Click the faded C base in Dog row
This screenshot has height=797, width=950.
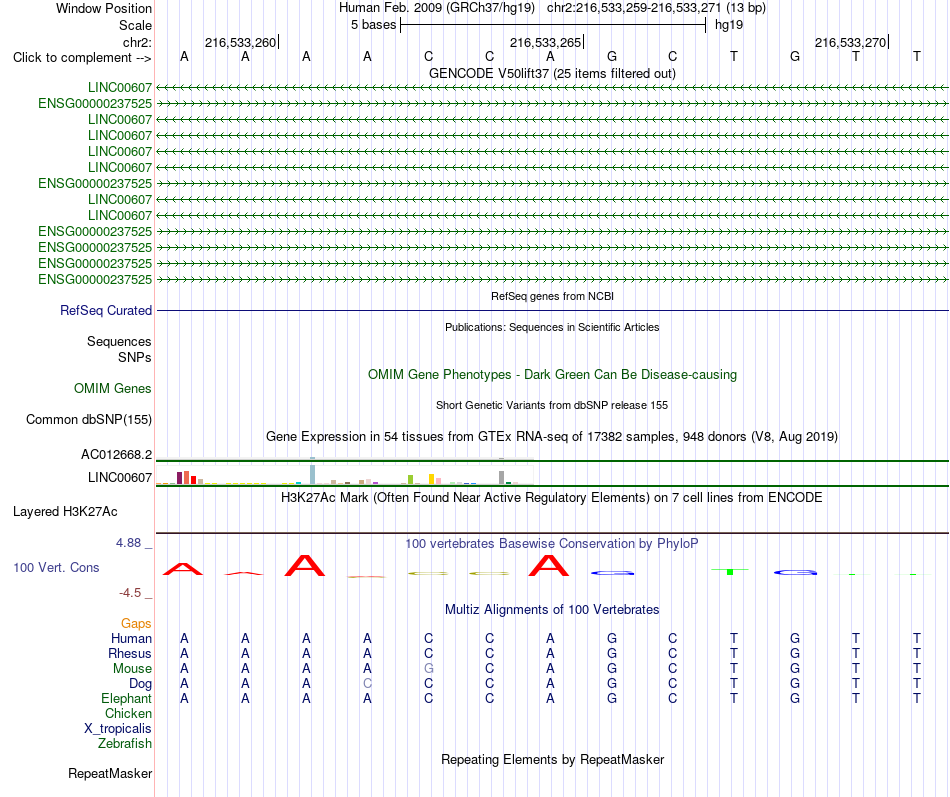[x=367, y=684]
